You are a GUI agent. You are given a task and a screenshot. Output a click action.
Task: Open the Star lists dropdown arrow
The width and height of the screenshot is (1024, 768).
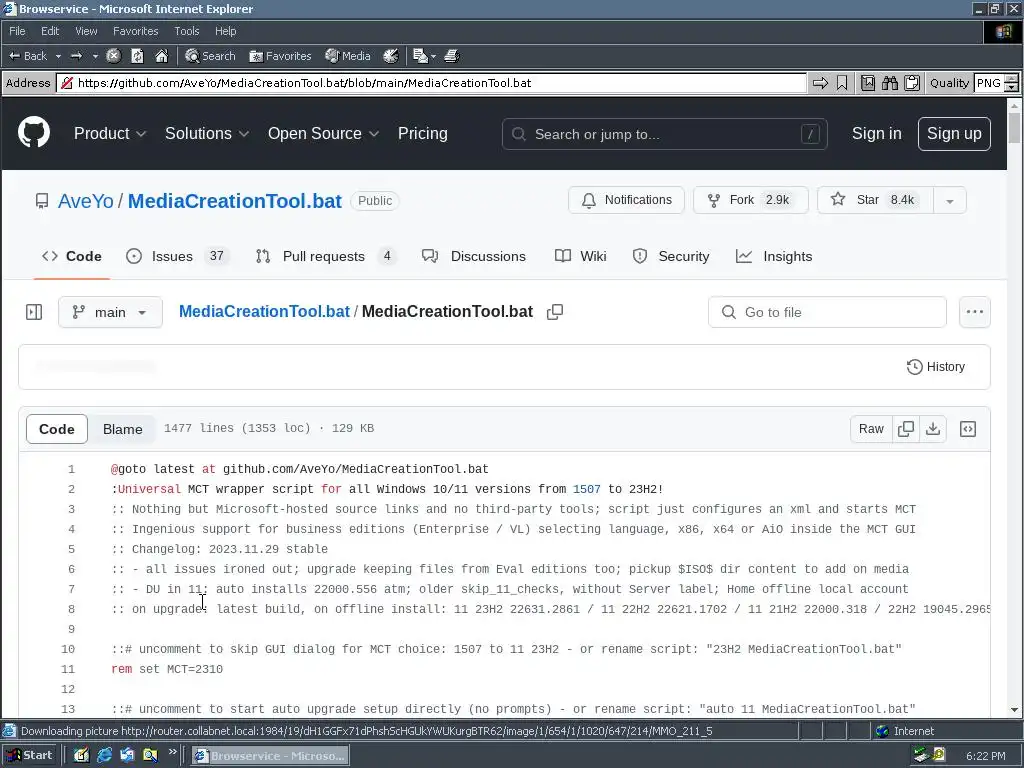coord(950,200)
